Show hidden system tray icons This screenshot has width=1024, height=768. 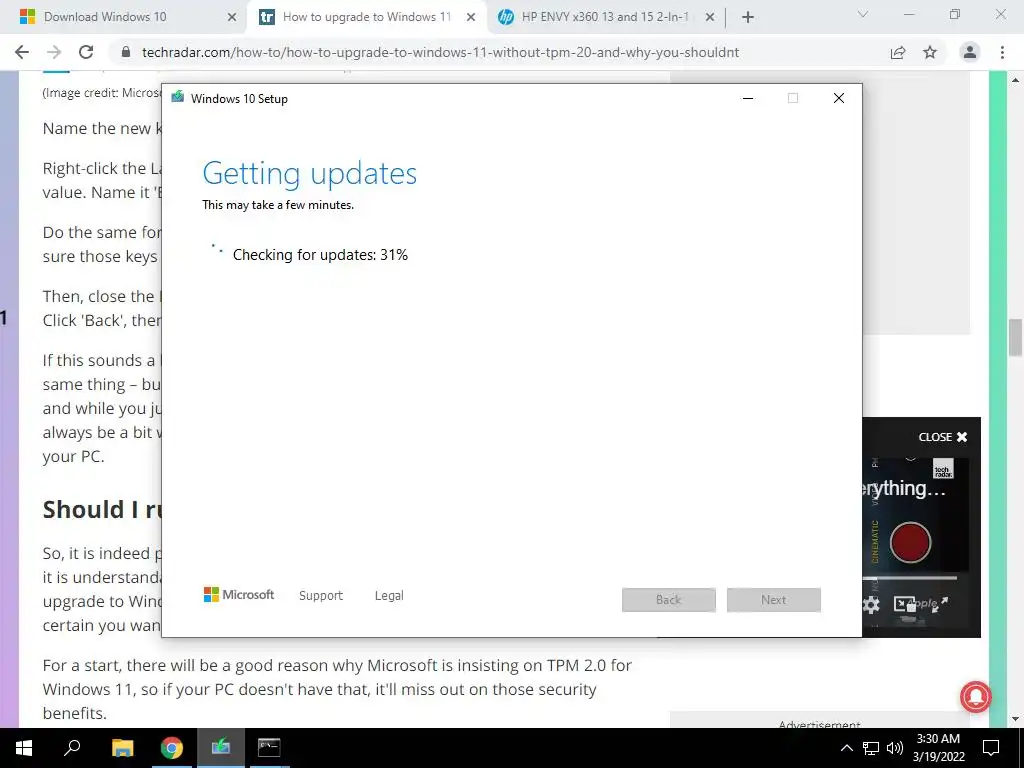[x=846, y=748]
